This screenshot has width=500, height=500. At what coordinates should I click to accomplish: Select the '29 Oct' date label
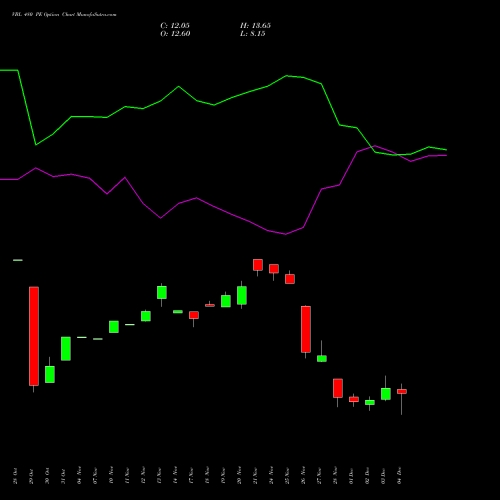31,476
